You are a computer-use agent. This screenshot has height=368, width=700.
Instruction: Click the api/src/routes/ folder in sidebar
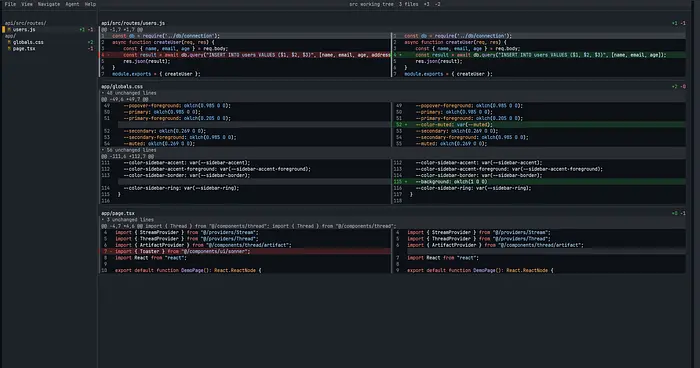coord(25,23)
